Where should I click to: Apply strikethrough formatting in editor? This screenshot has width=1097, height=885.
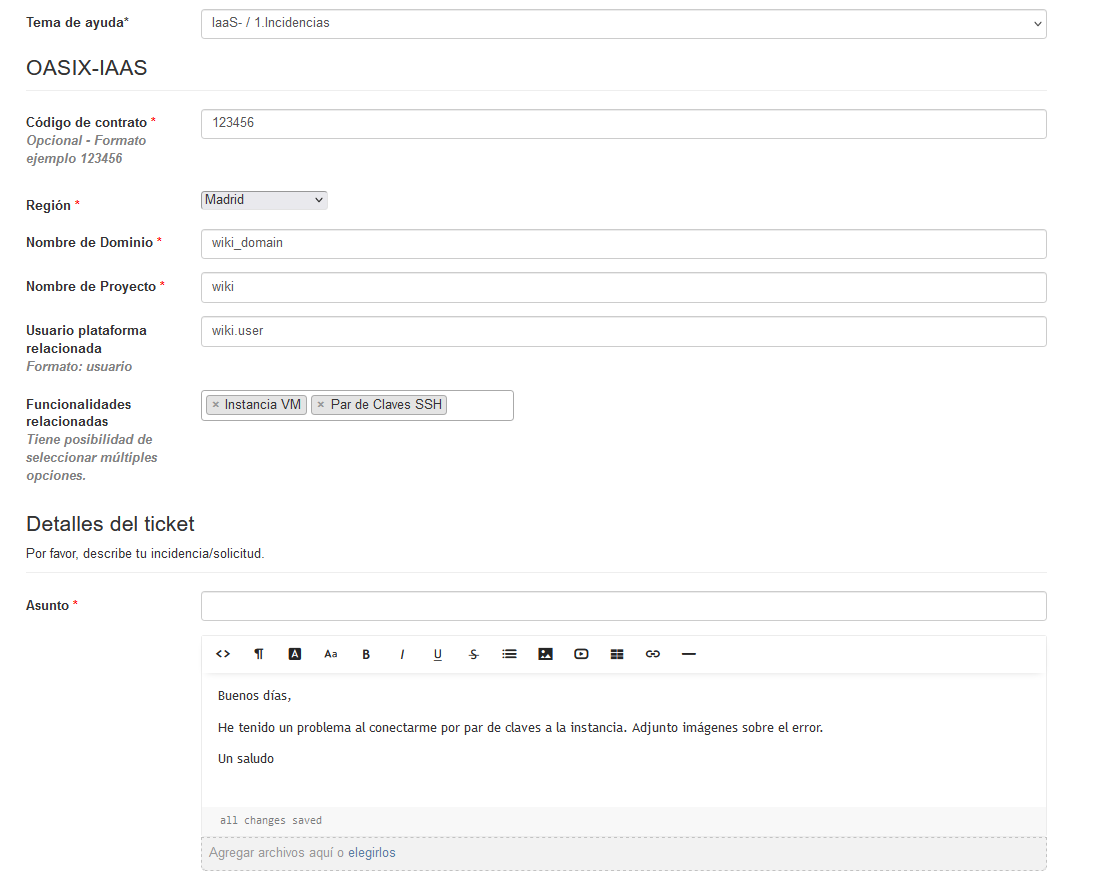point(474,654)
